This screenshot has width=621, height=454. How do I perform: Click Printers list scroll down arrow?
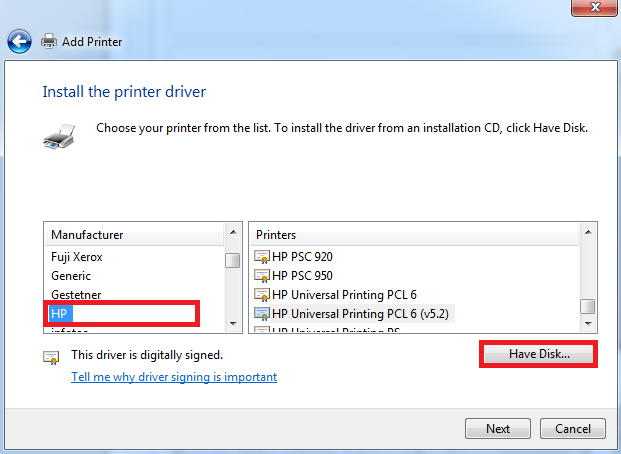[588, 324]
